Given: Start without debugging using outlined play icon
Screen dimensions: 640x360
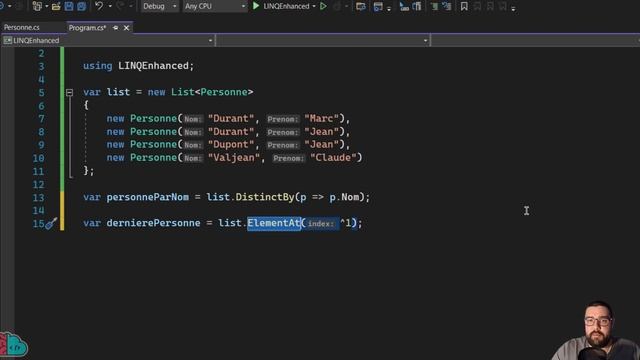Looking at the screenshot, I should [x=323, y=6].
